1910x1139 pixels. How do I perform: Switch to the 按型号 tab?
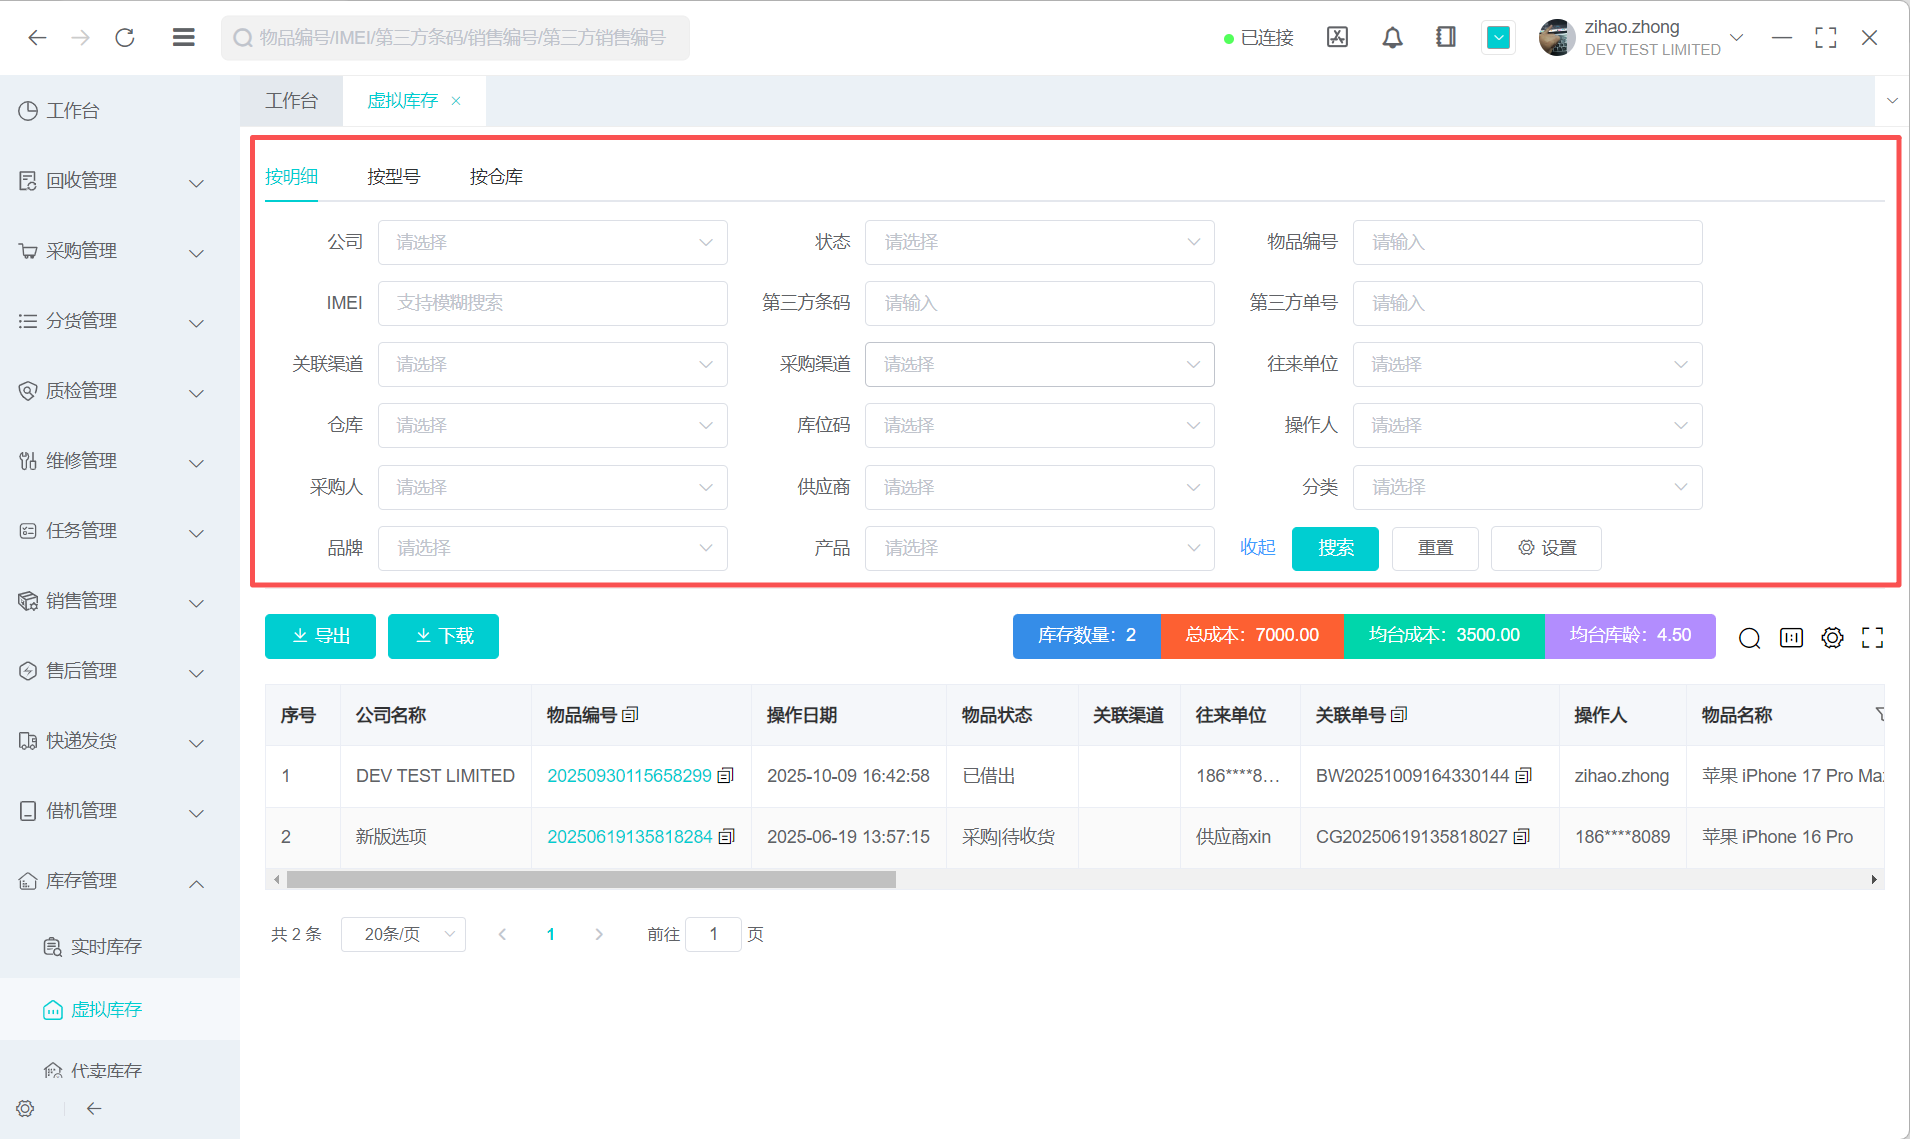tap(393, 177)
